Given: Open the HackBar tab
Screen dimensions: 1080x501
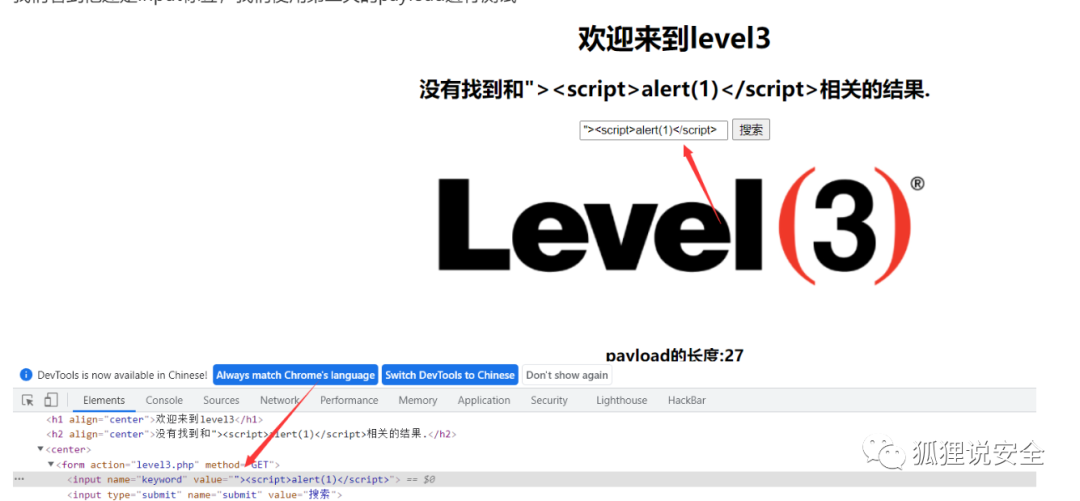Looking at the screenshot, I should pos(687,400).
